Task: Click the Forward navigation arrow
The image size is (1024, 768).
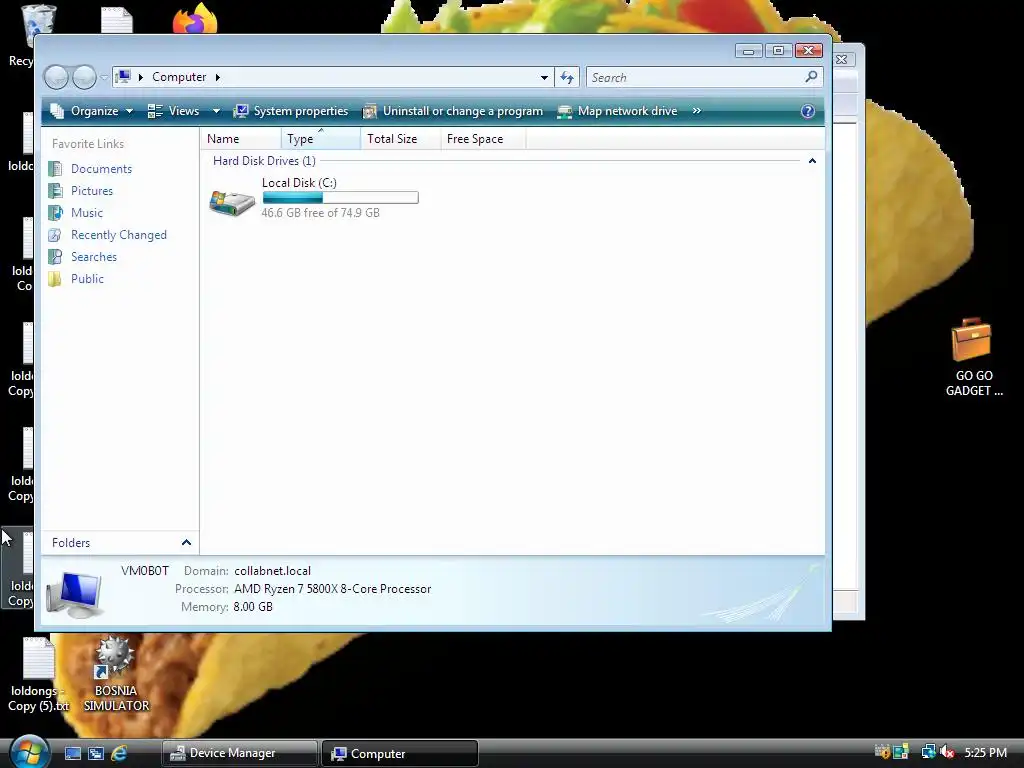Action: [x=84, y=78]
